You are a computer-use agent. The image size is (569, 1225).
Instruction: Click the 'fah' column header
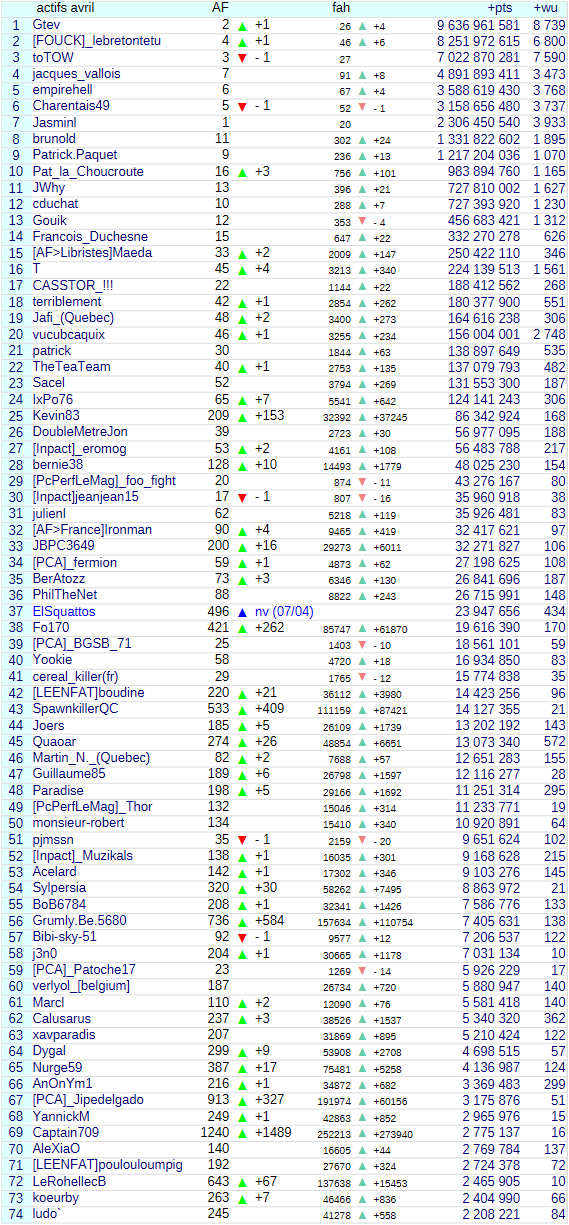[x=341, y=8]
